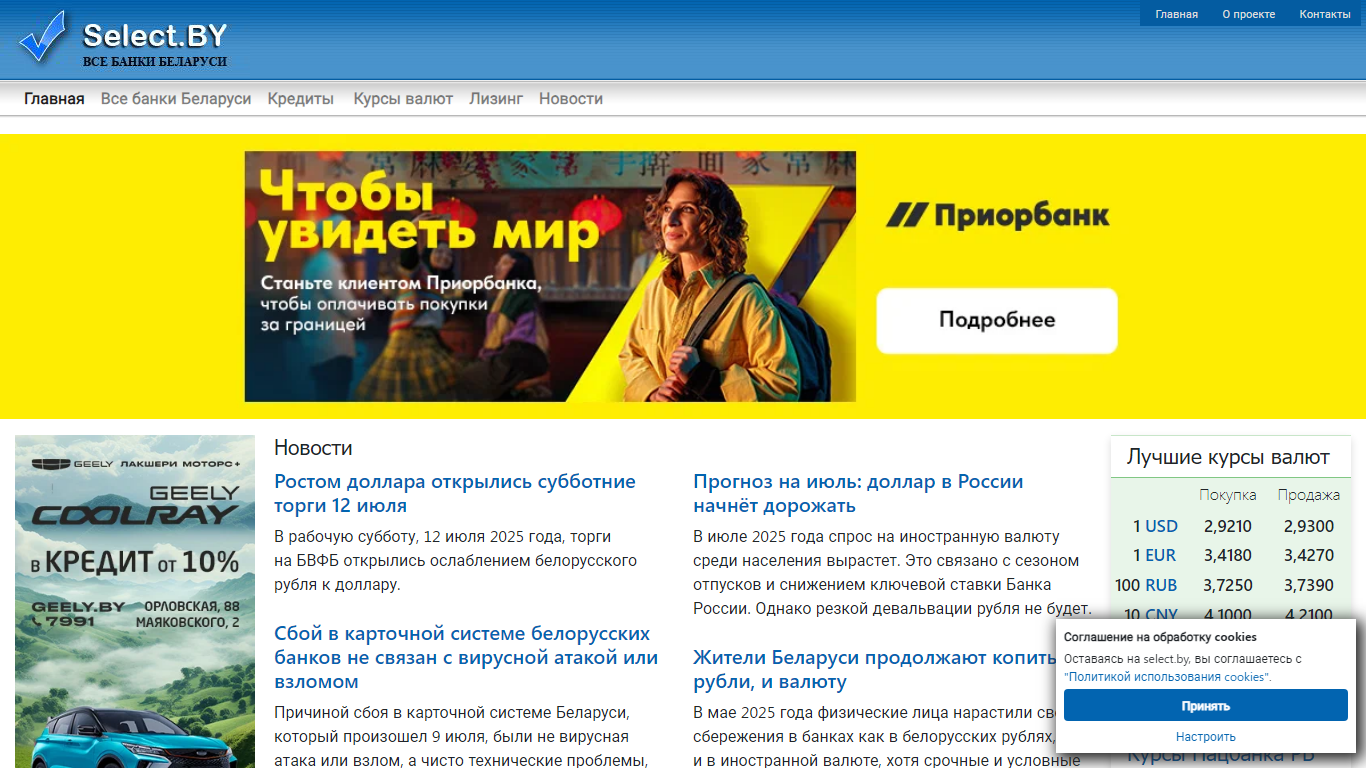
Task: Open the RUB currency link
Action: click(1161, 585)
